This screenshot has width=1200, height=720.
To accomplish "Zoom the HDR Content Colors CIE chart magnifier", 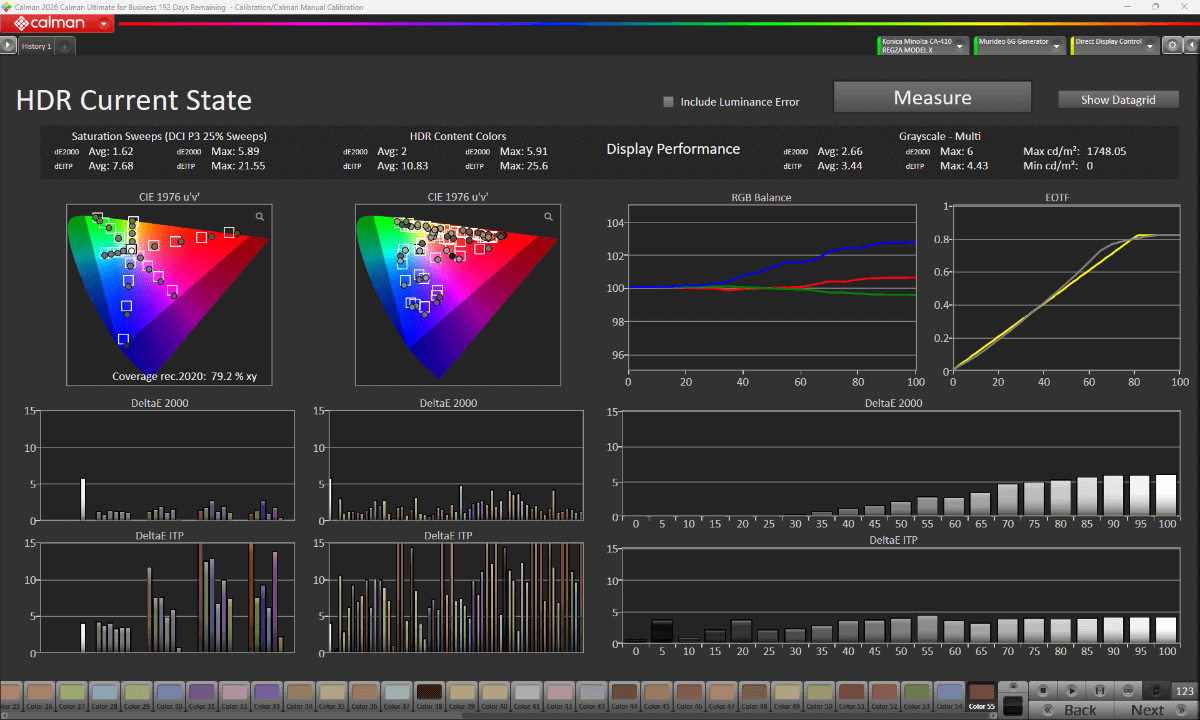I will [548, 216].
